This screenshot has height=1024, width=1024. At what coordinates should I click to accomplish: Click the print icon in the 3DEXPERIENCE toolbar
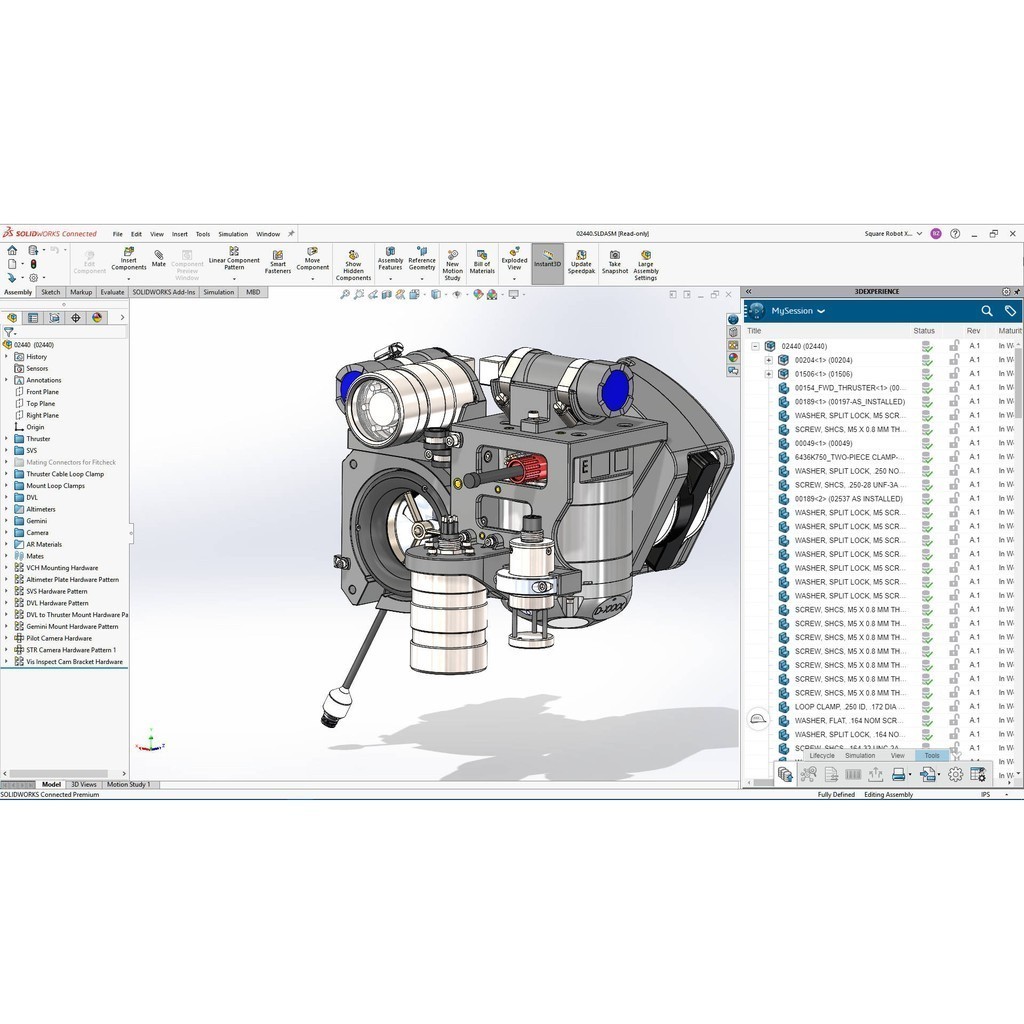pyautogui.click(x=898, y=774)
